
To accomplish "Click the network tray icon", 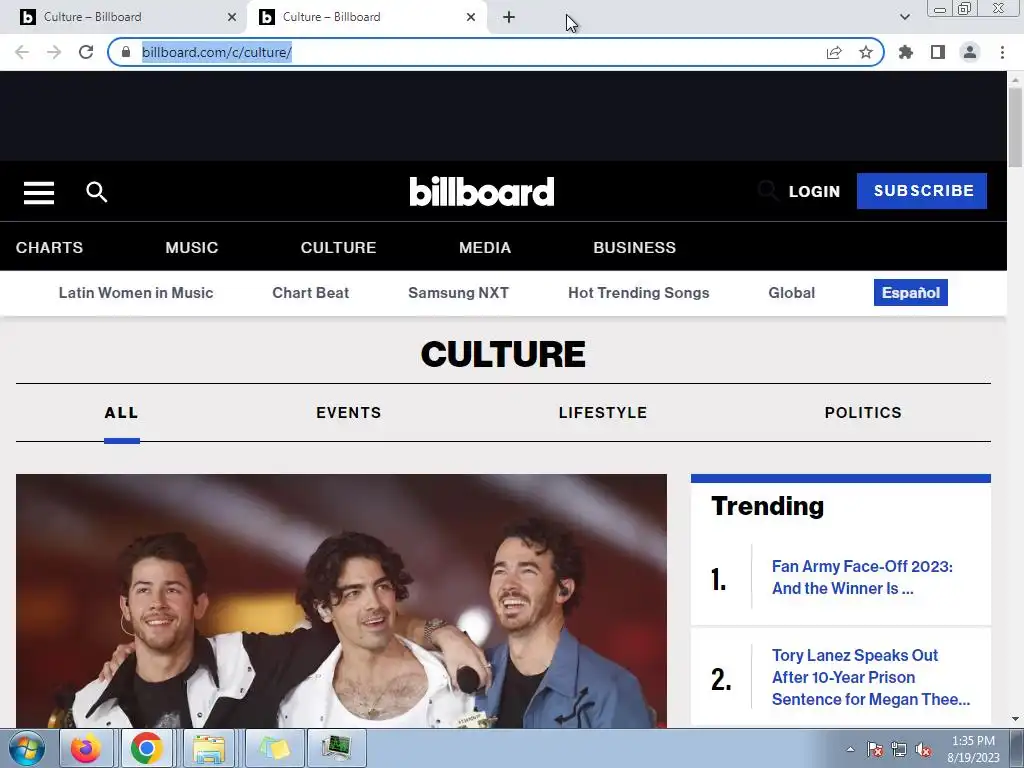I will click(899, 749).
